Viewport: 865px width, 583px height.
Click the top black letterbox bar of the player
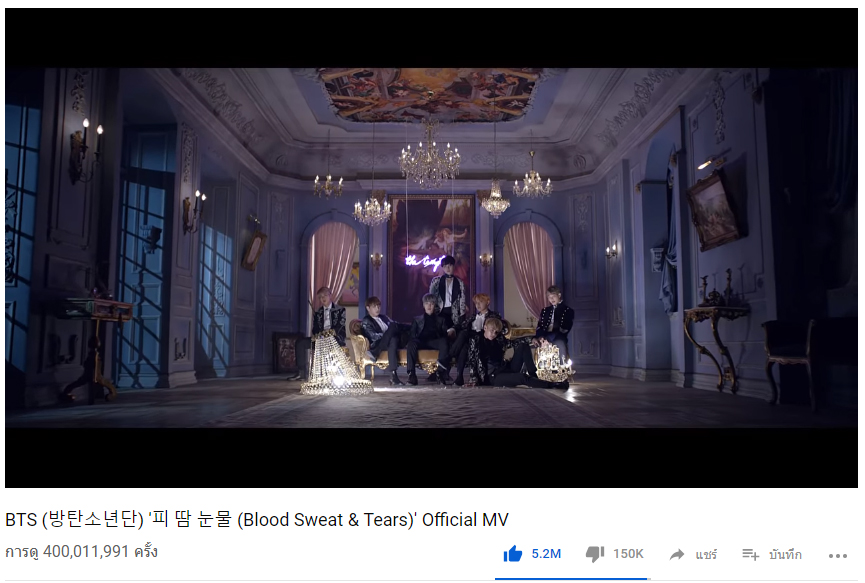pos(431,38)
